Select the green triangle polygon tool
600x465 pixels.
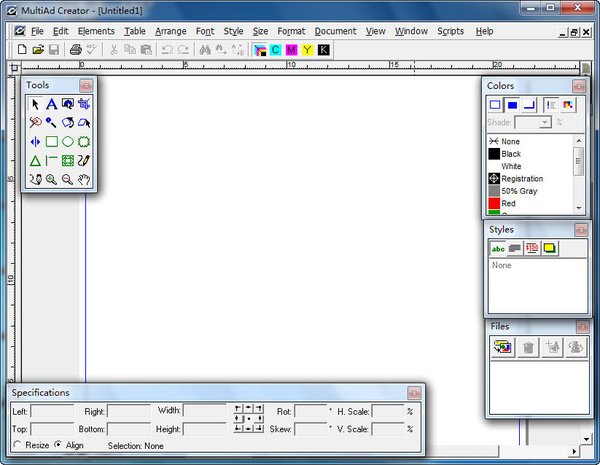coord(35,161)
